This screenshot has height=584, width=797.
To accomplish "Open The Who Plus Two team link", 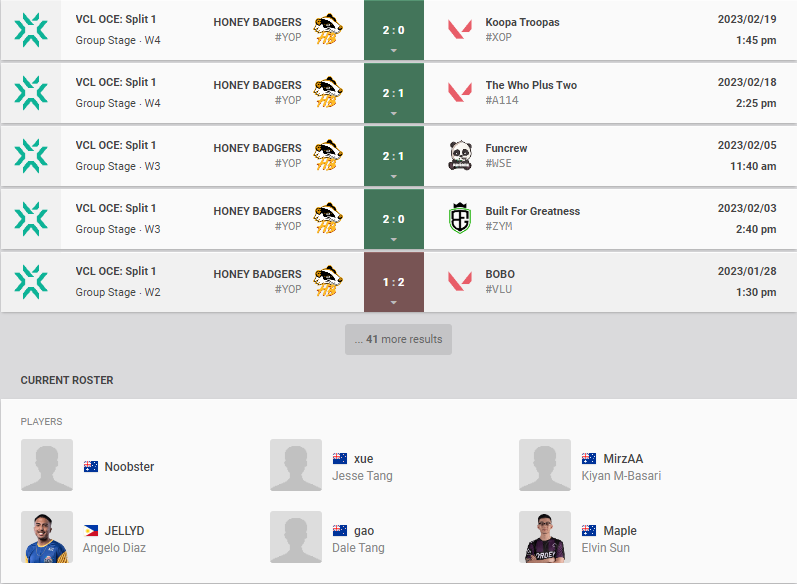I will (531, 85).
